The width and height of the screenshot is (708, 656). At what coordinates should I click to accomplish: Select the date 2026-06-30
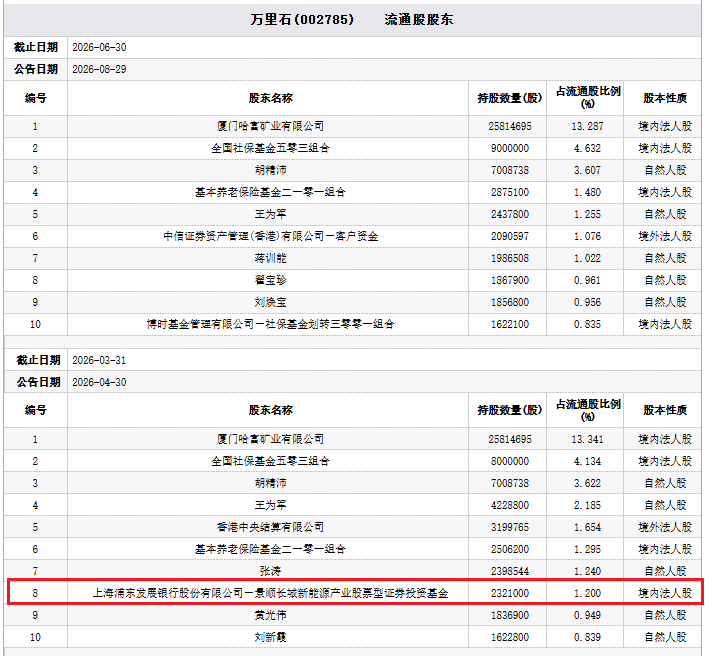(99, 47)
